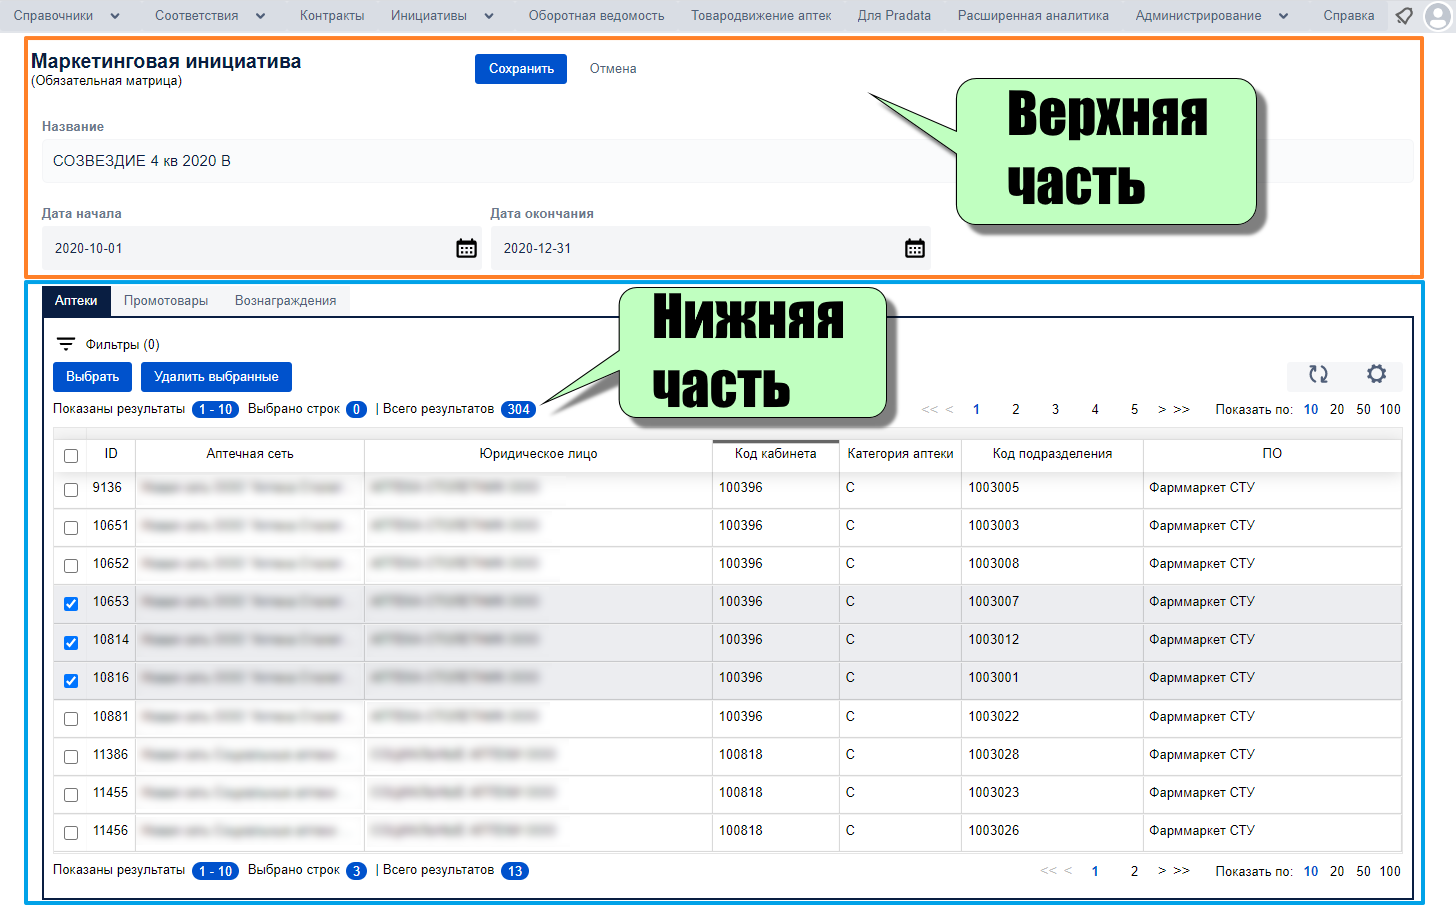
Task: Go to page 3 in top pager
Action: pos(1055,409)
